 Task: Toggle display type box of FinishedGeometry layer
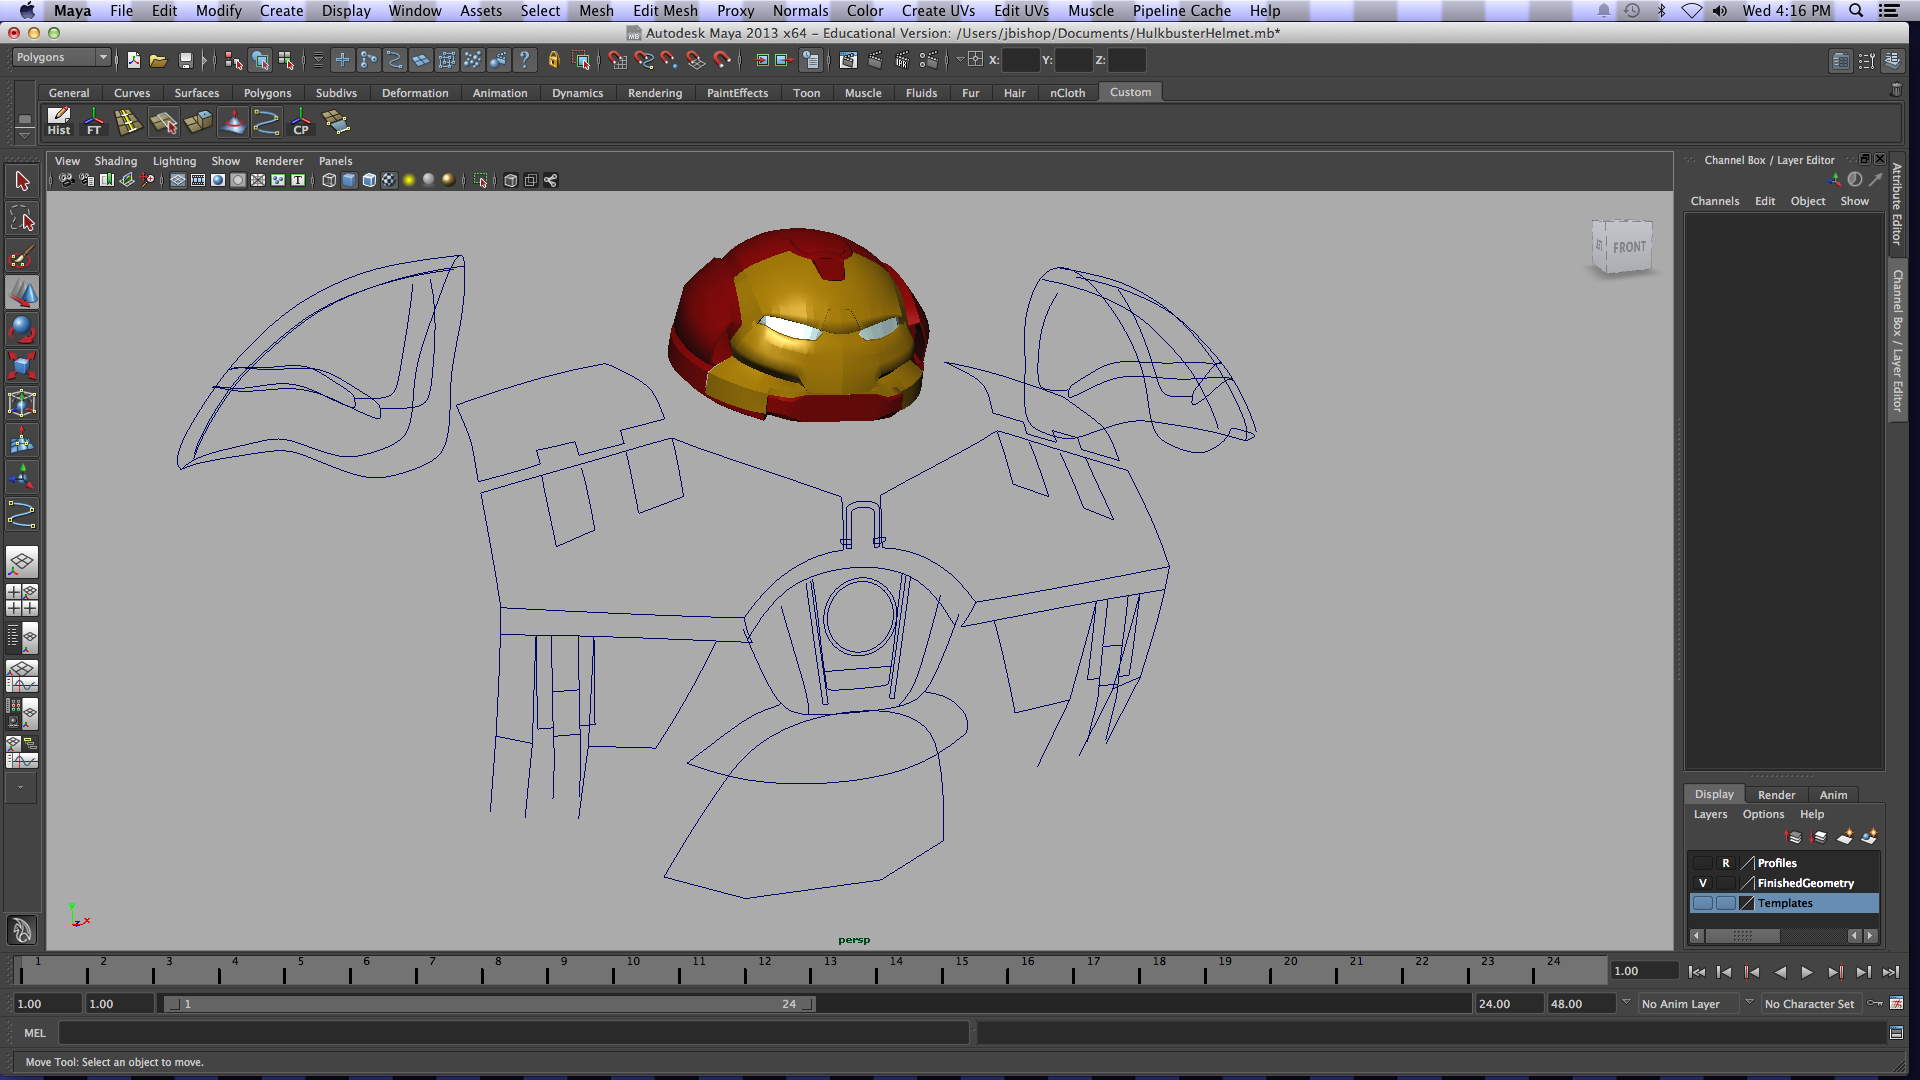[1725, 883]
